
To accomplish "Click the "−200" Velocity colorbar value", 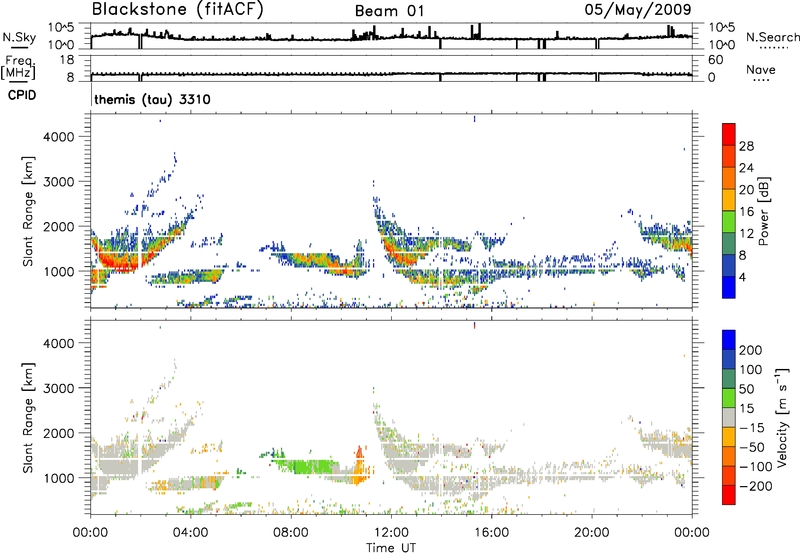I will point(755,486).
